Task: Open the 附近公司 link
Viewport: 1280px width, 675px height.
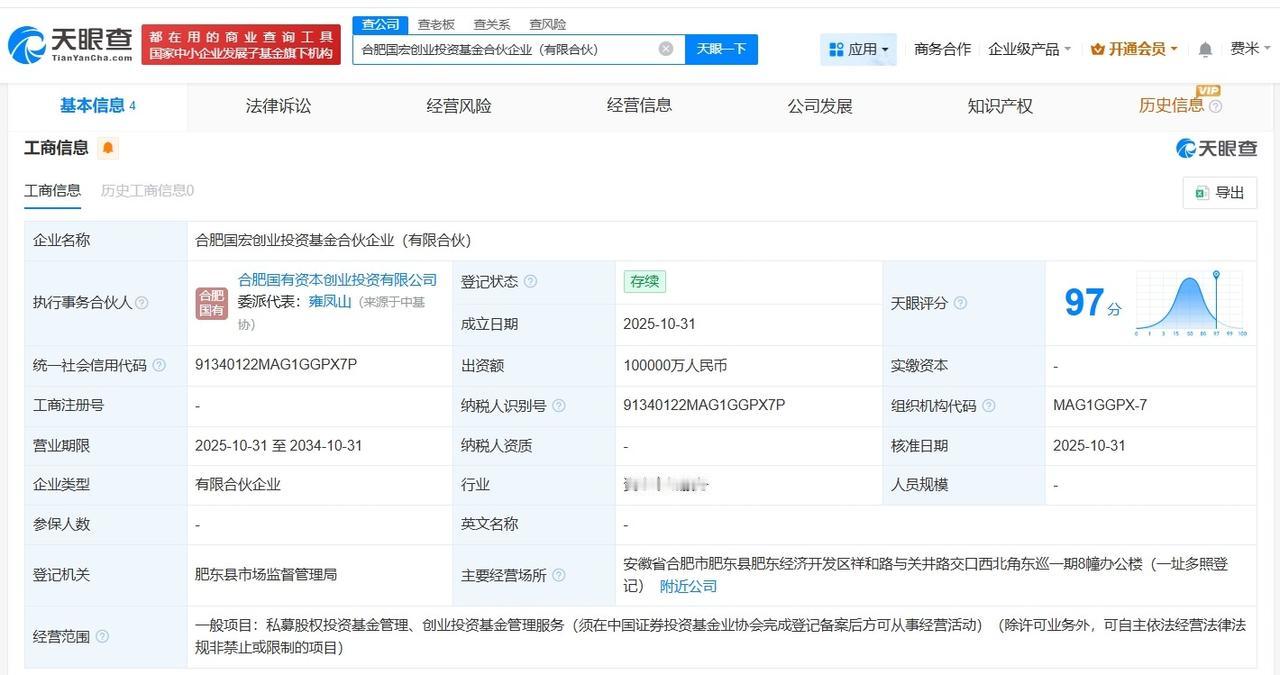Action: pyautogui.click(x=688, y=584)
